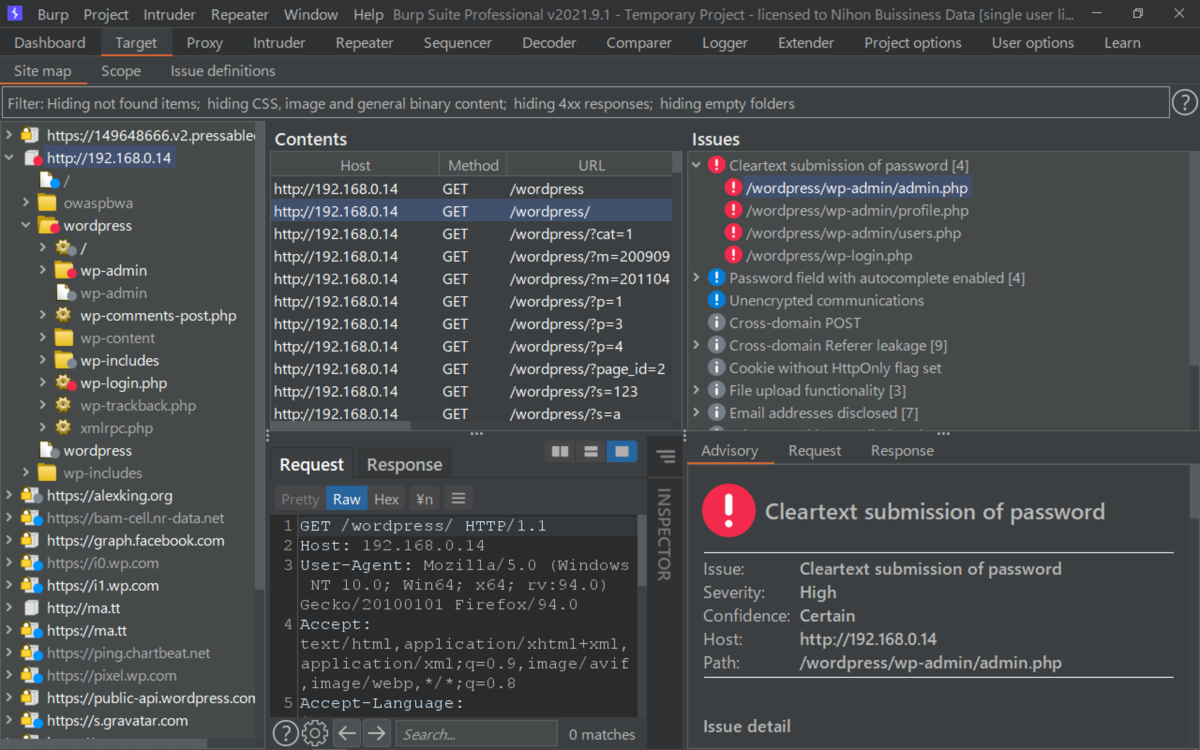Screen dimensions: 1200x750
Task: Expand File upload functionality issues
Action: (x=697, y=390)
